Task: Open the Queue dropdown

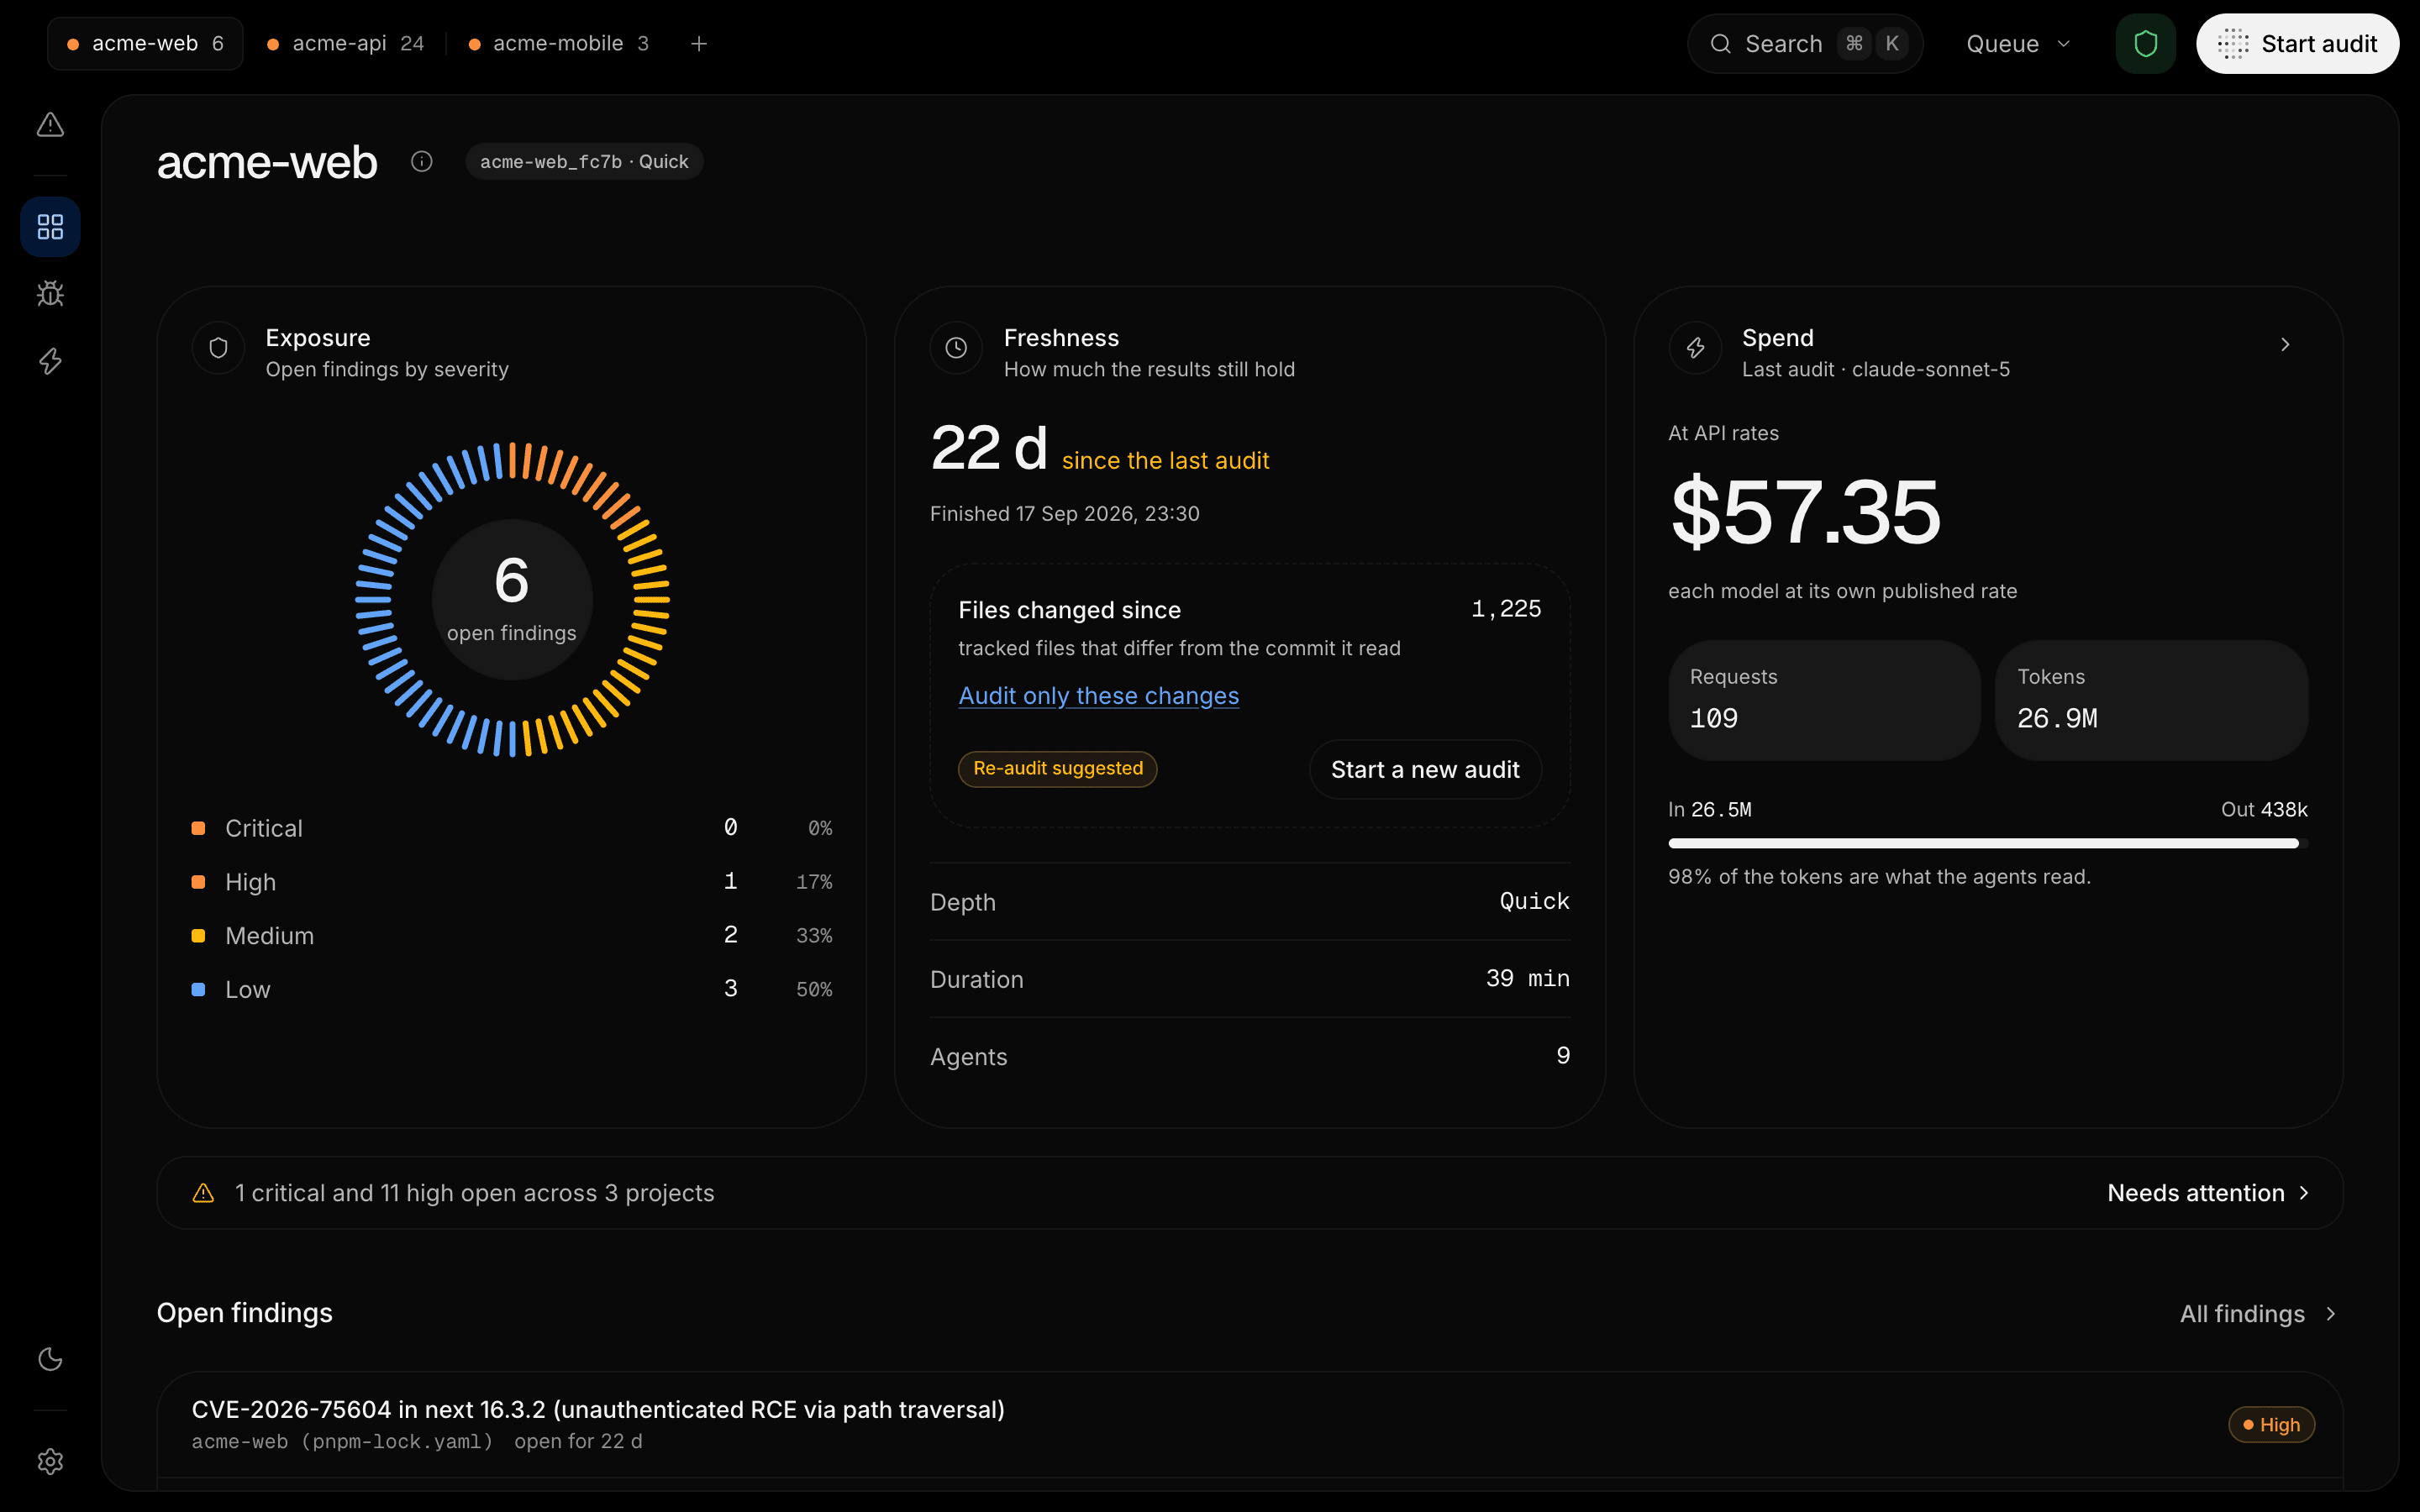Action: [x=2018, y=44]
